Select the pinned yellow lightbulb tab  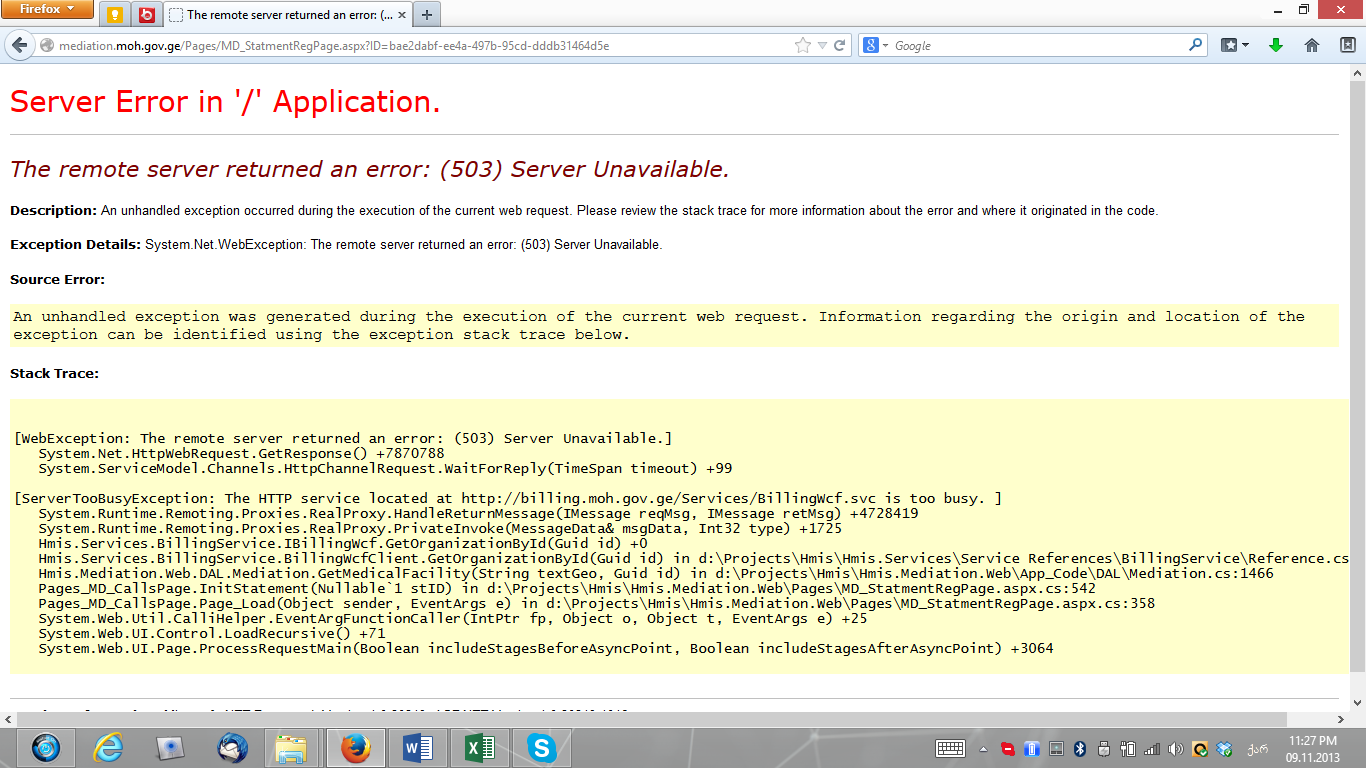click(116, 14)
